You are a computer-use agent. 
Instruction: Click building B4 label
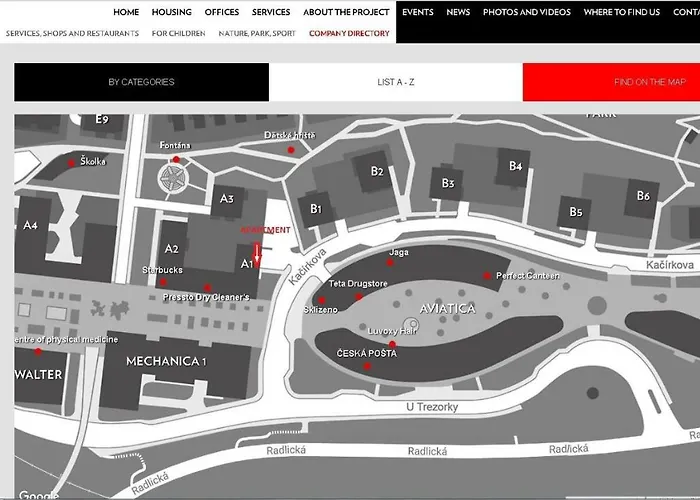click(x=516, y=166)
